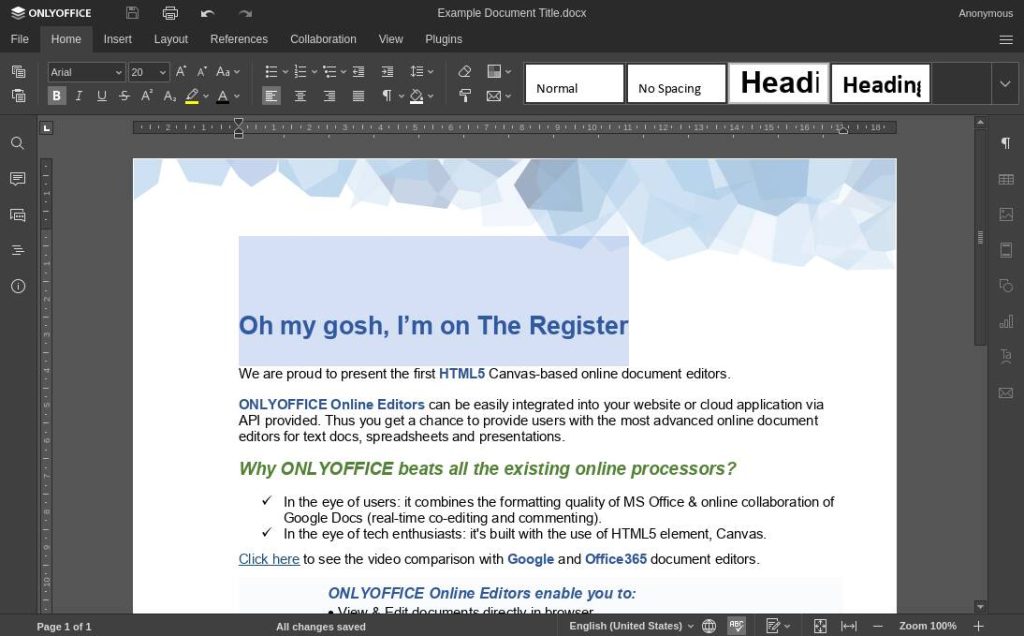1024x636 pixels.
Task: Switch to the Insert tab
Action: coord(118,39)
